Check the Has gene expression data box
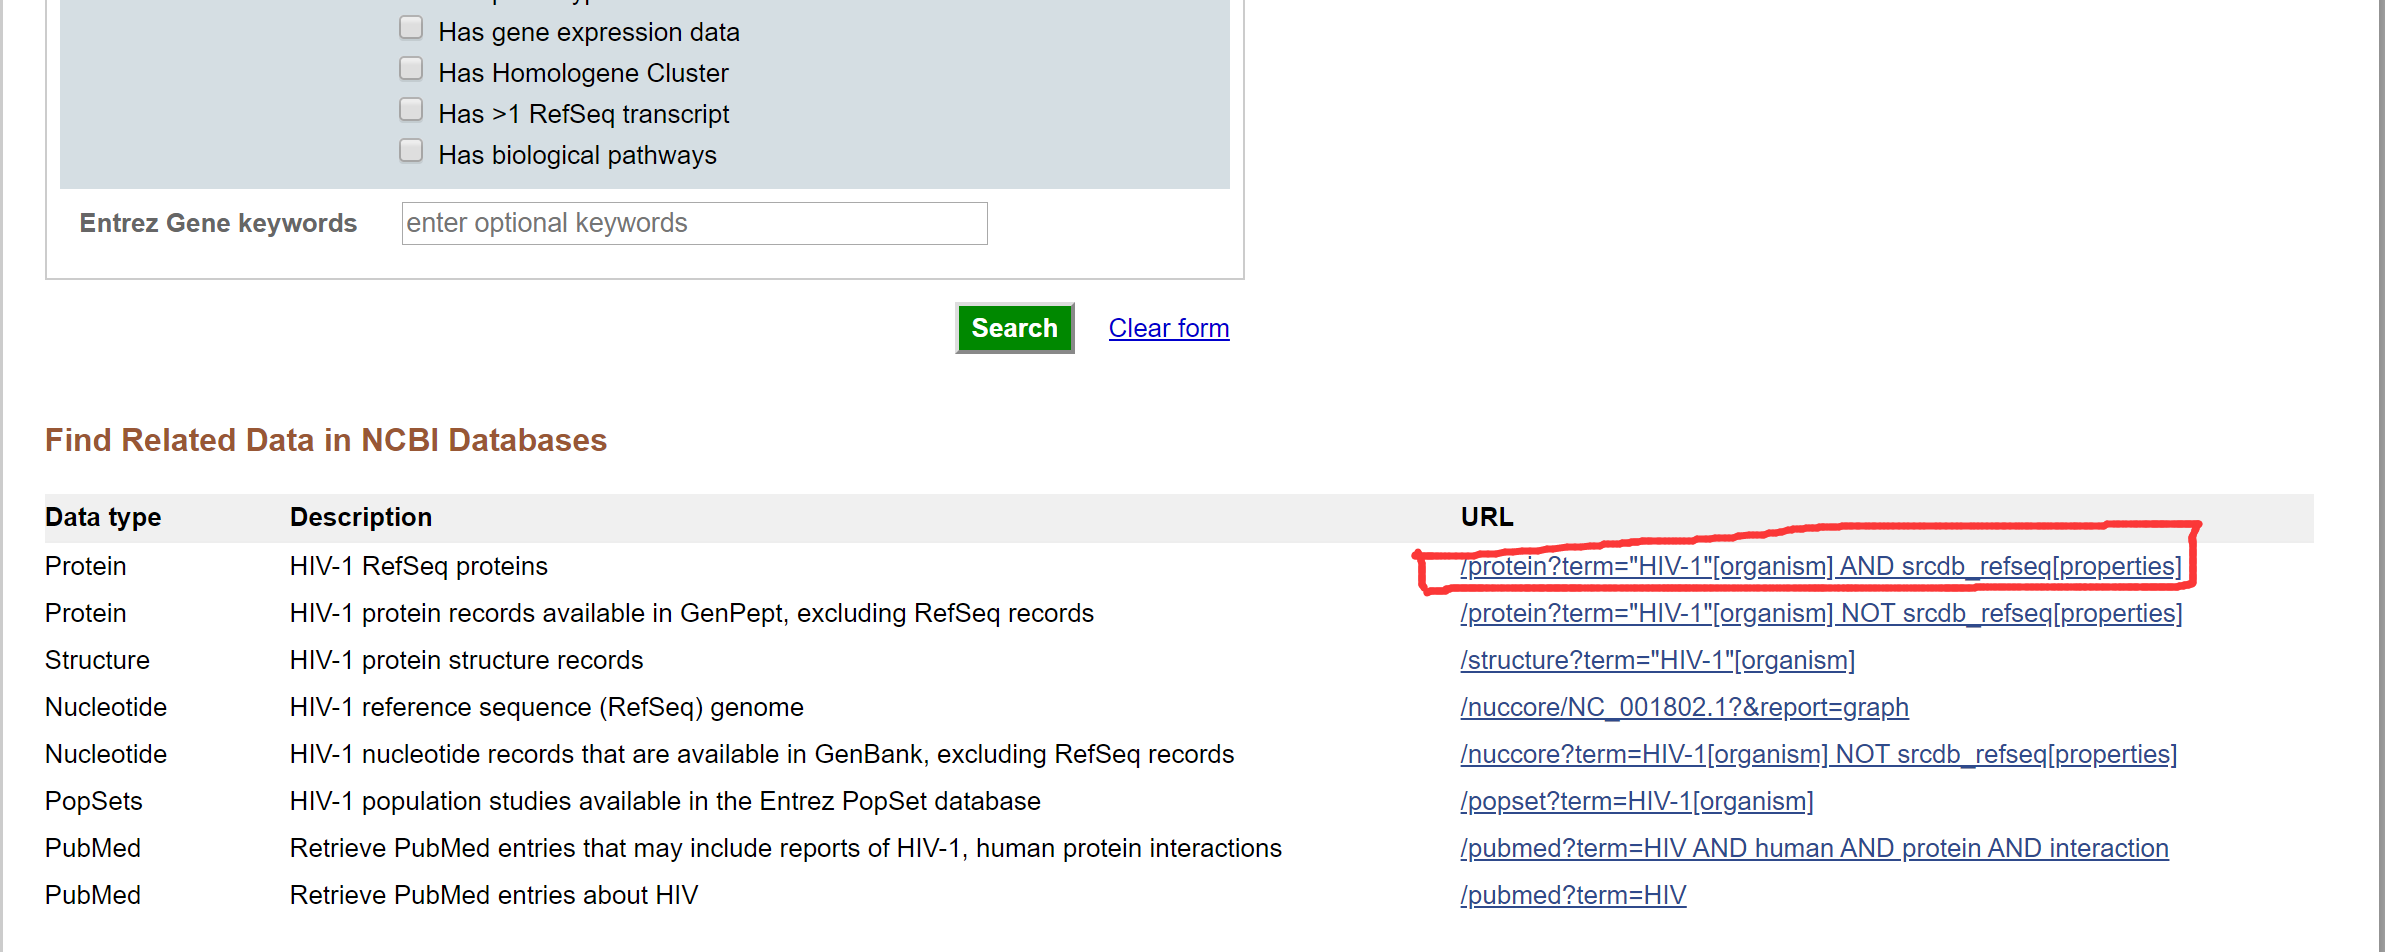The width and height of the screenshot is (2385, 952). click(x=411, y=28)
